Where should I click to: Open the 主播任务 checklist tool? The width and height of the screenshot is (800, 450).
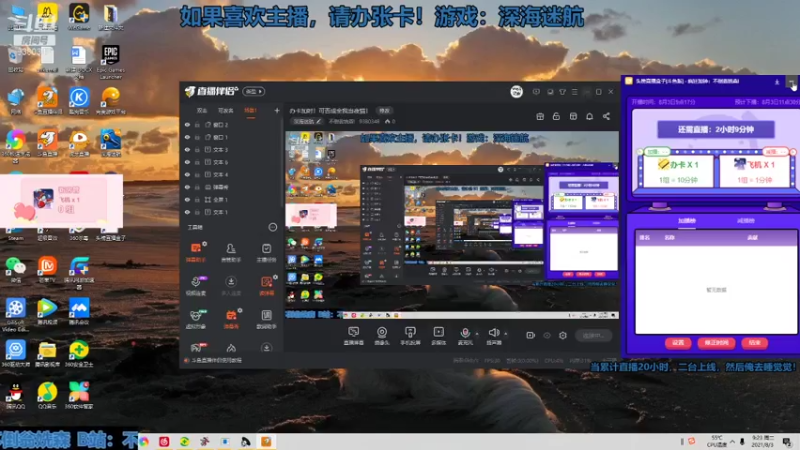(x=266, y=252)
